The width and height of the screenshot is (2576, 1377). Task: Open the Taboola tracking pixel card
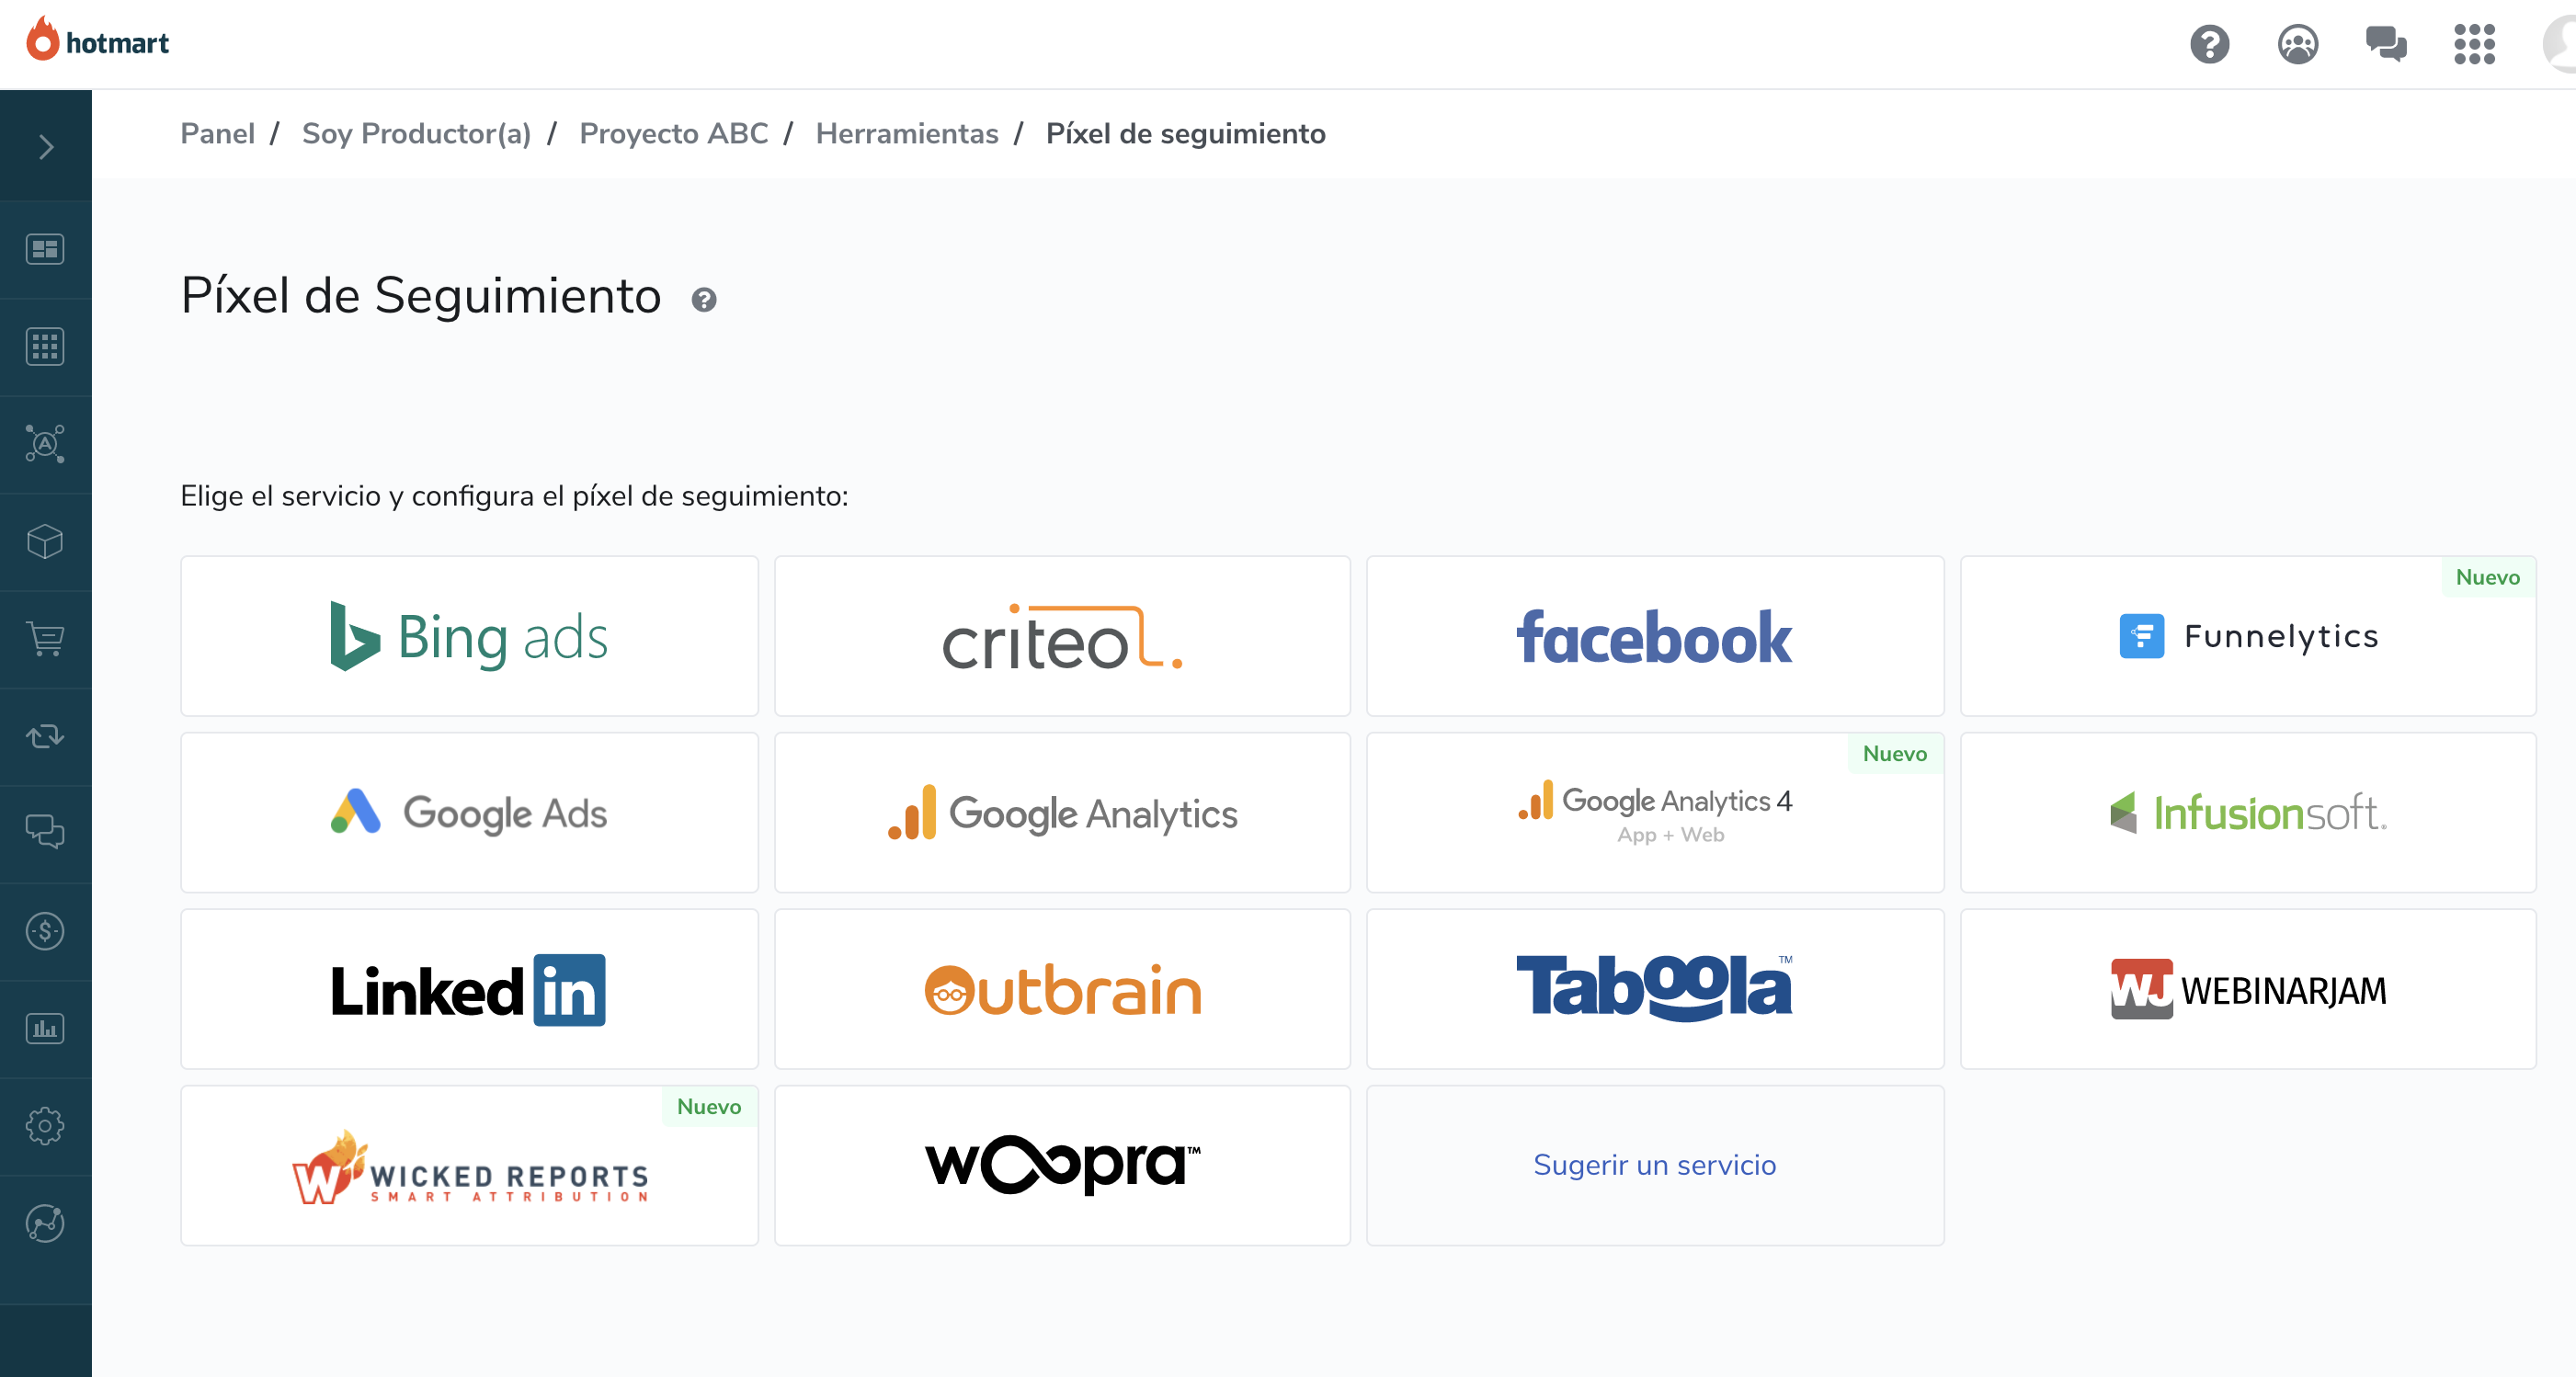click(1655, 989)
